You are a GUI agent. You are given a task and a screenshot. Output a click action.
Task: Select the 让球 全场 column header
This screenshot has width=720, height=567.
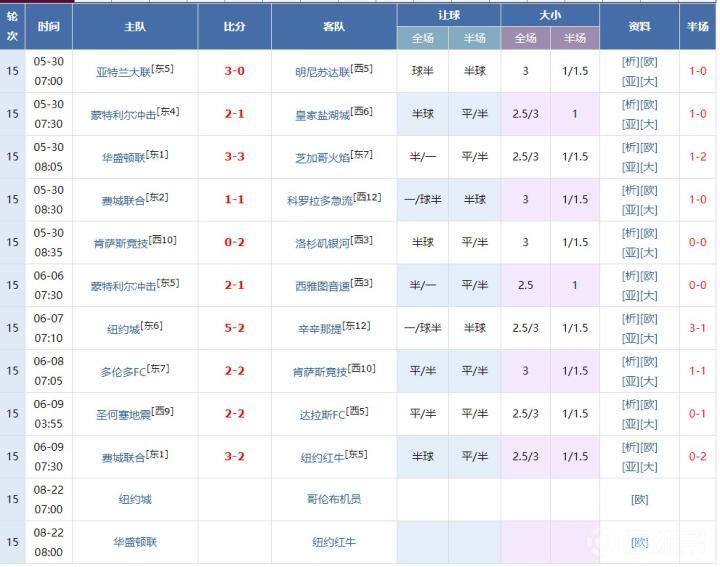click(x=422, y=38)
